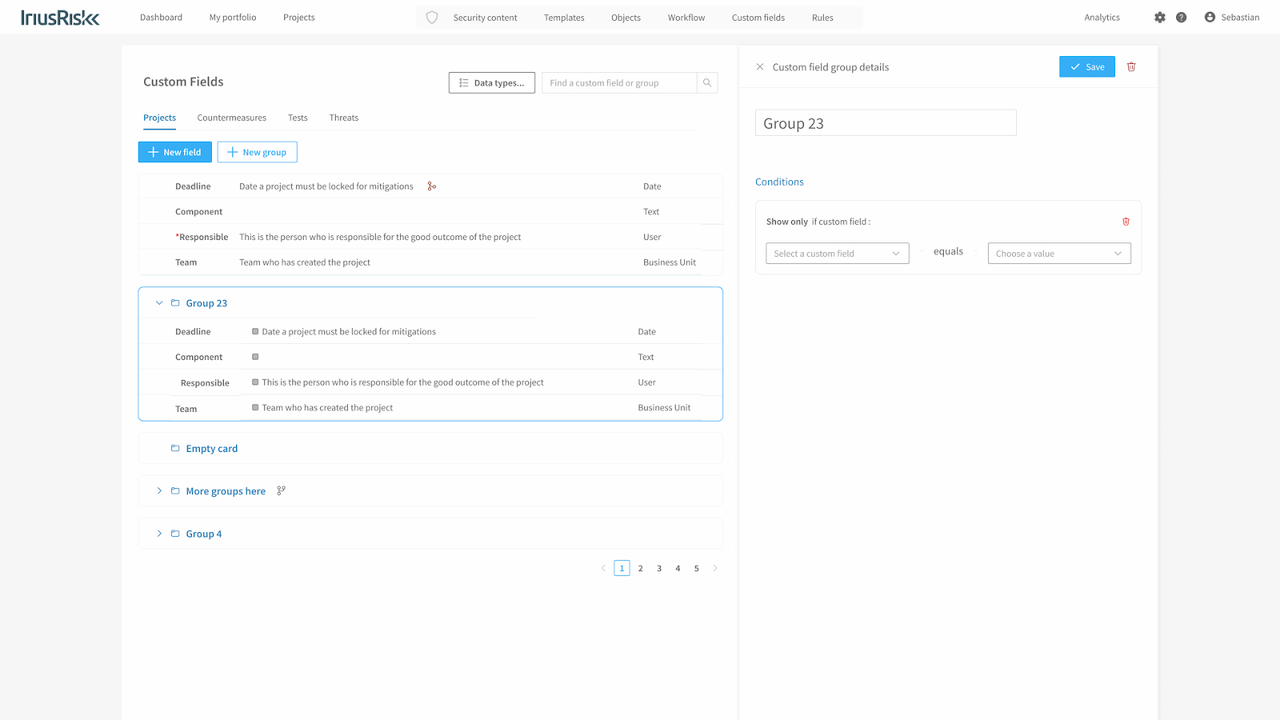The image size is (1280, 720).
Task: Click the folder icon of Empty card
Action: (175, 449)
